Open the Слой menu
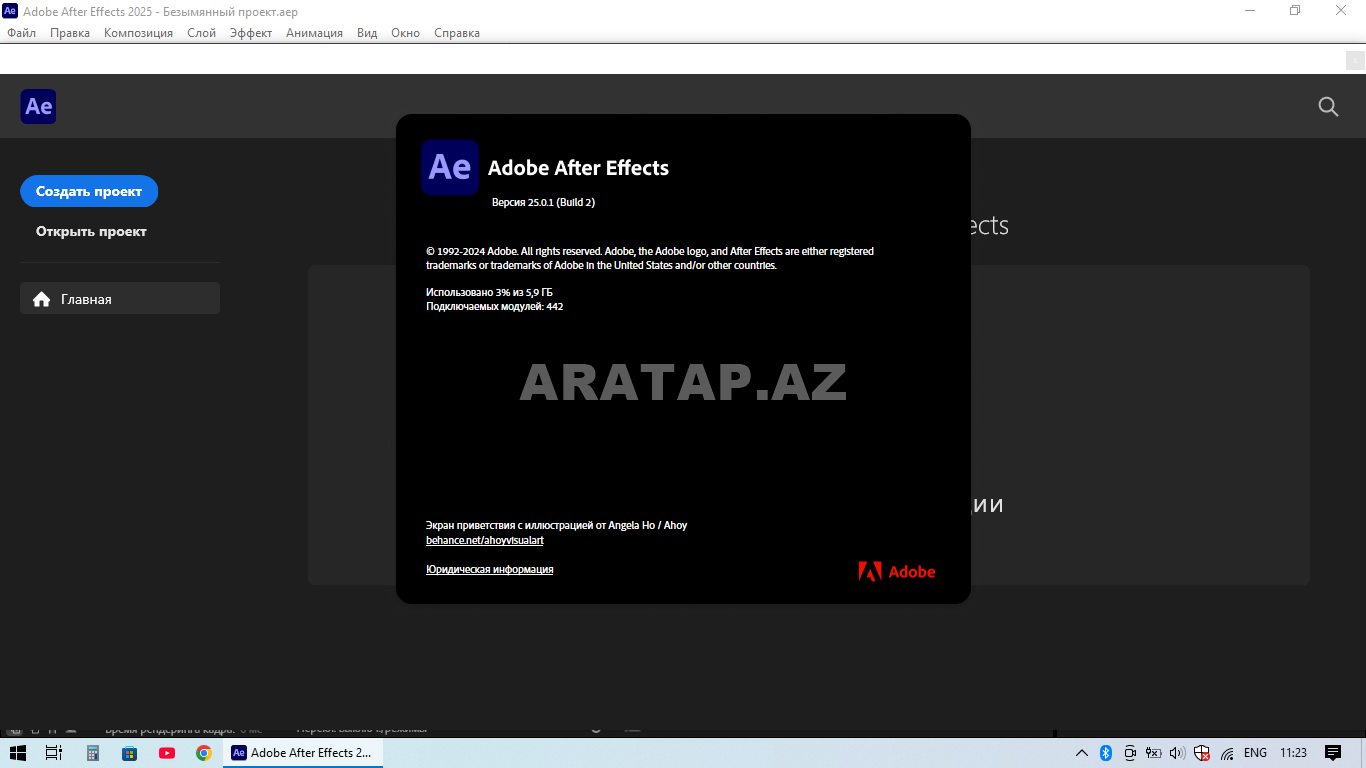The image size is (1366, 768). [201, 33]
